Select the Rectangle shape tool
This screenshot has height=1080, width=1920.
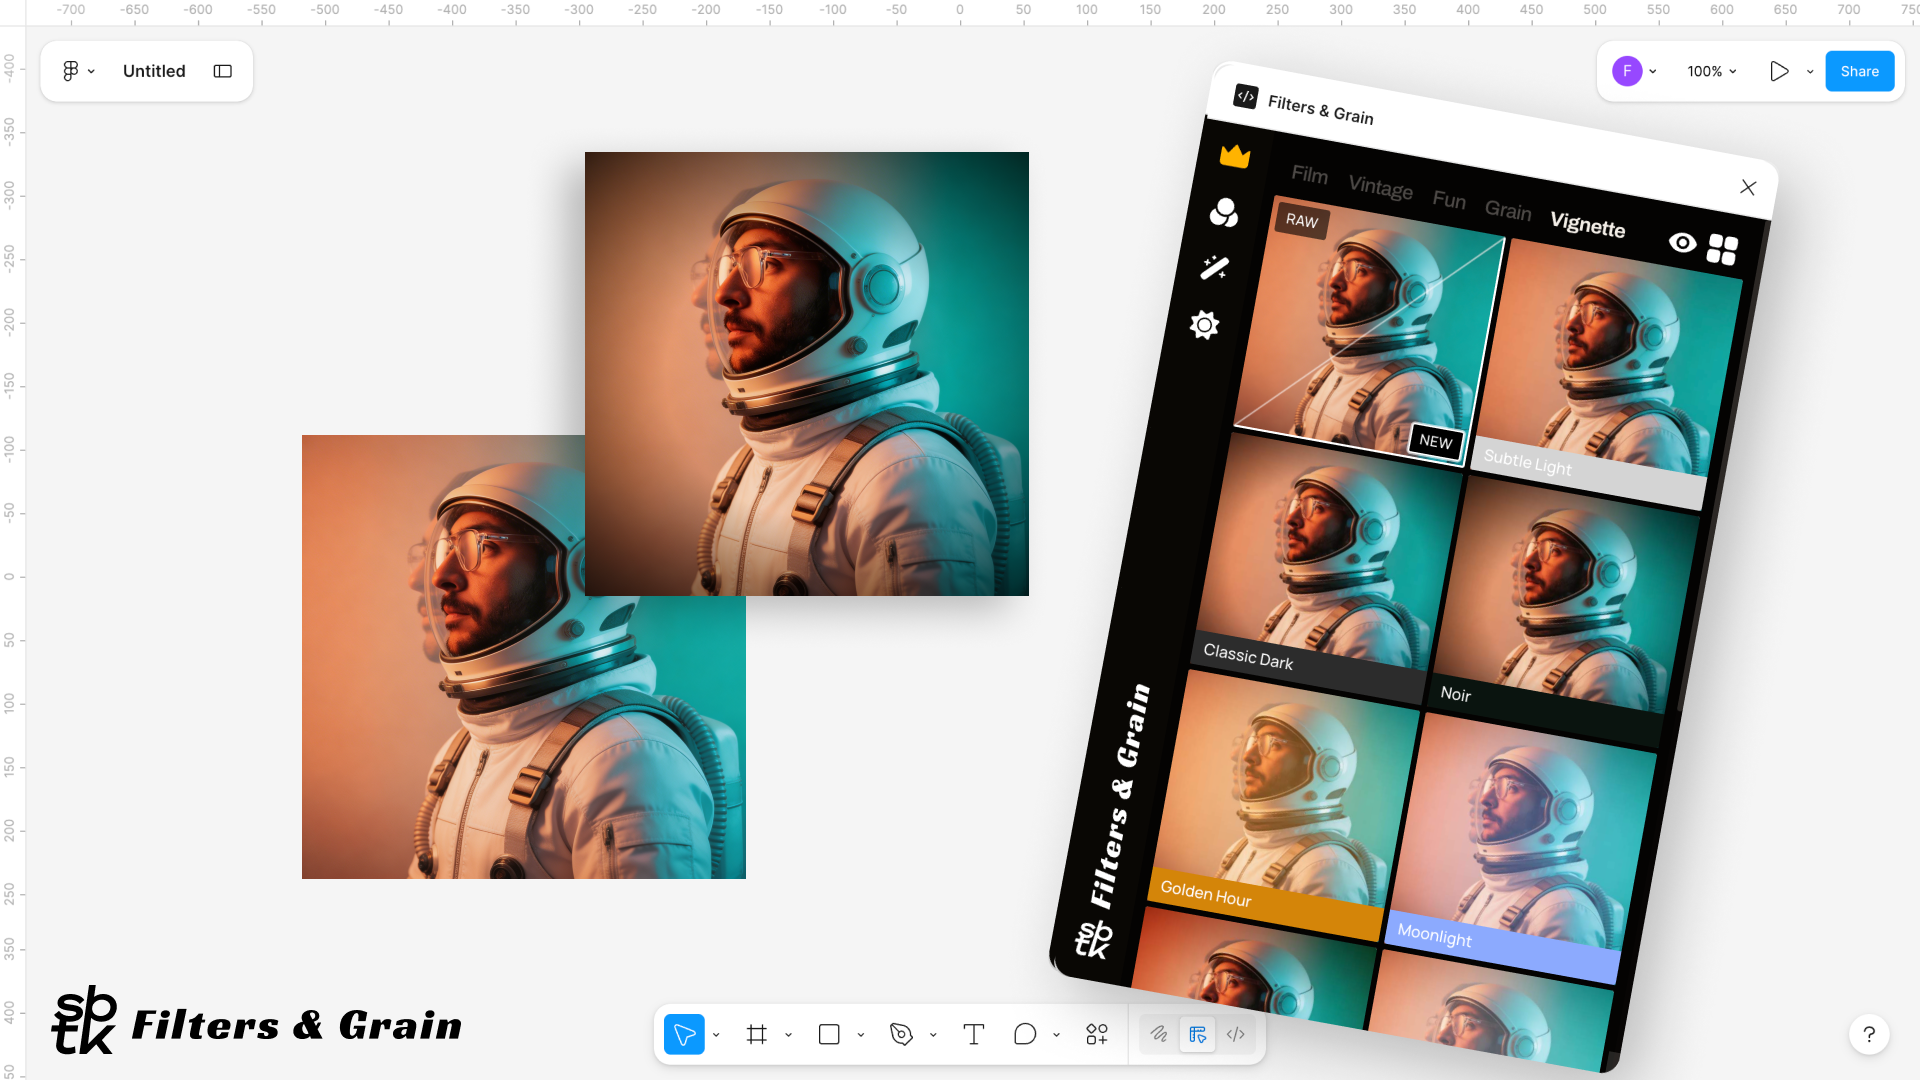[x=829, y=1034]
